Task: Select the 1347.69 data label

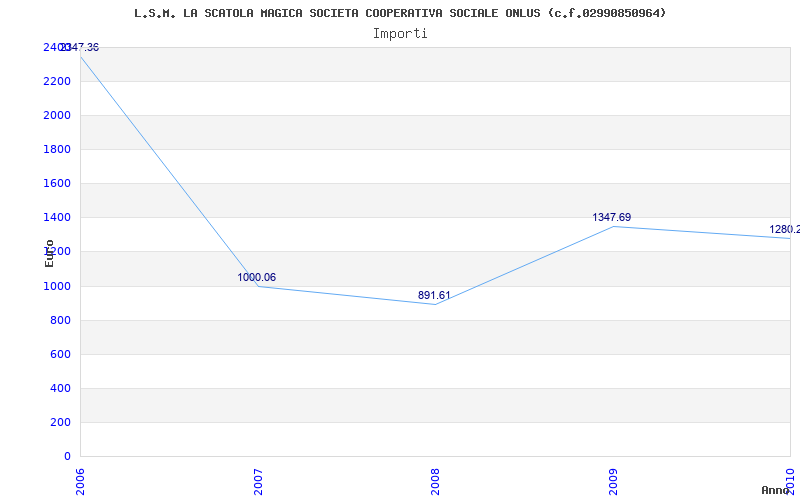Action: click(x=612, y=217)
